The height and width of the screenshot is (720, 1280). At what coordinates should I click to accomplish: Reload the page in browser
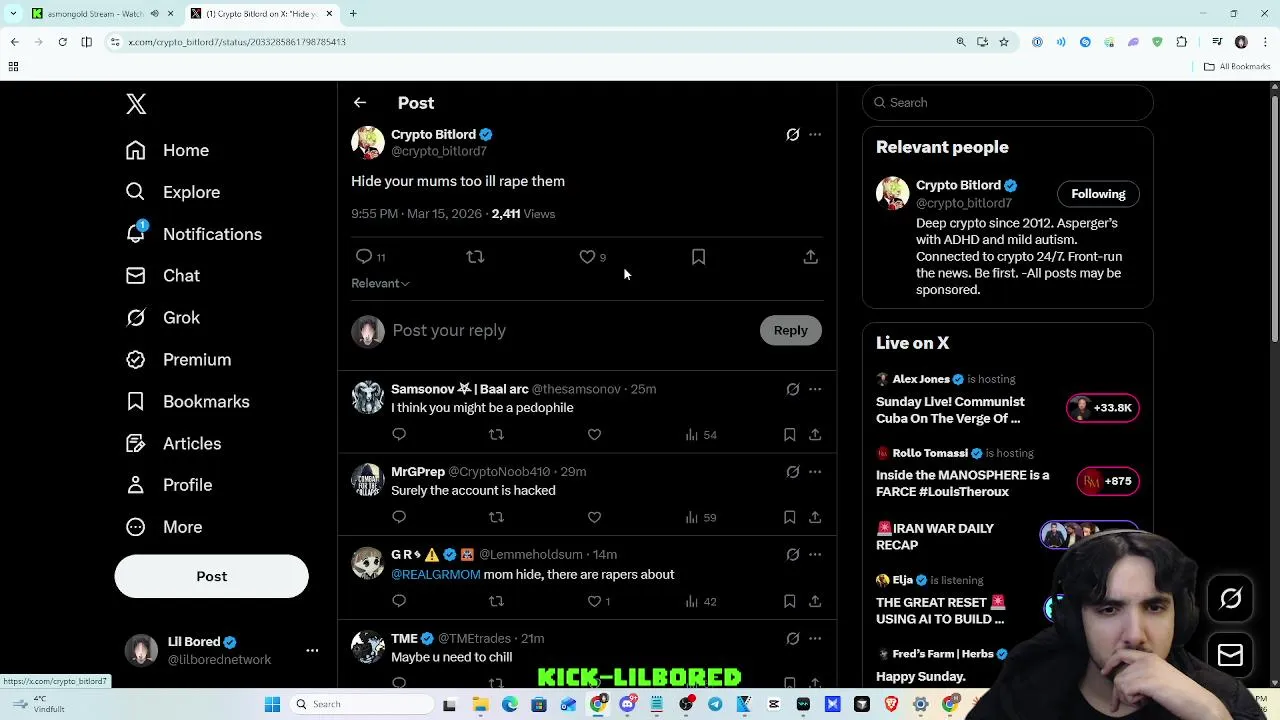coord(62,42)
